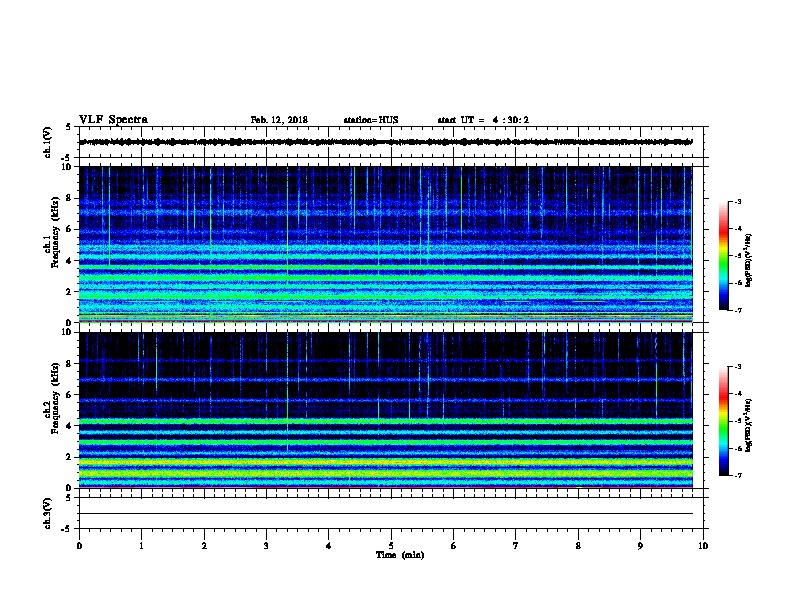Click the ch.1 spectrogram color scale bar

click(x=724, y=256)
